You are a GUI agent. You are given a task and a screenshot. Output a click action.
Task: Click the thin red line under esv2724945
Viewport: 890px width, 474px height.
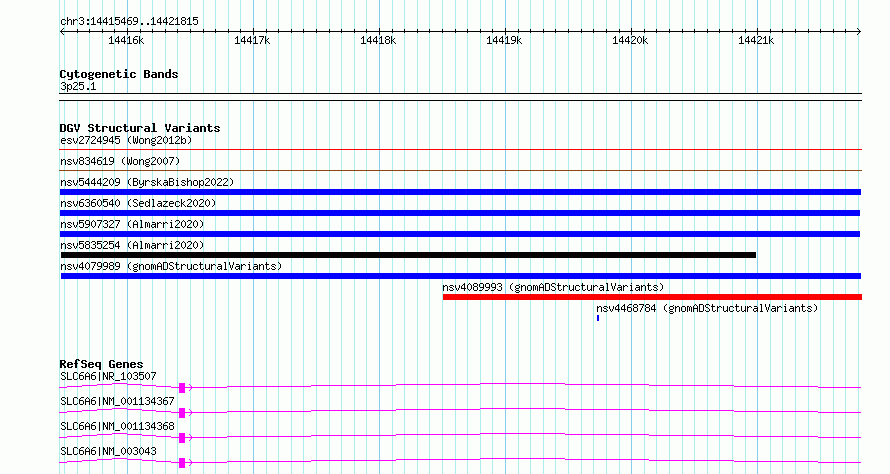click(460, 150)
